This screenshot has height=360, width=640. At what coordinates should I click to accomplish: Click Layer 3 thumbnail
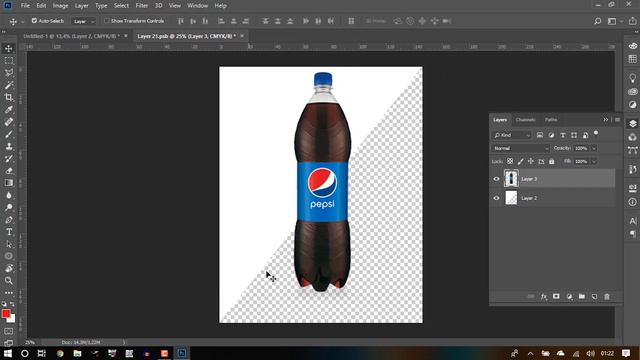[511, 179]
